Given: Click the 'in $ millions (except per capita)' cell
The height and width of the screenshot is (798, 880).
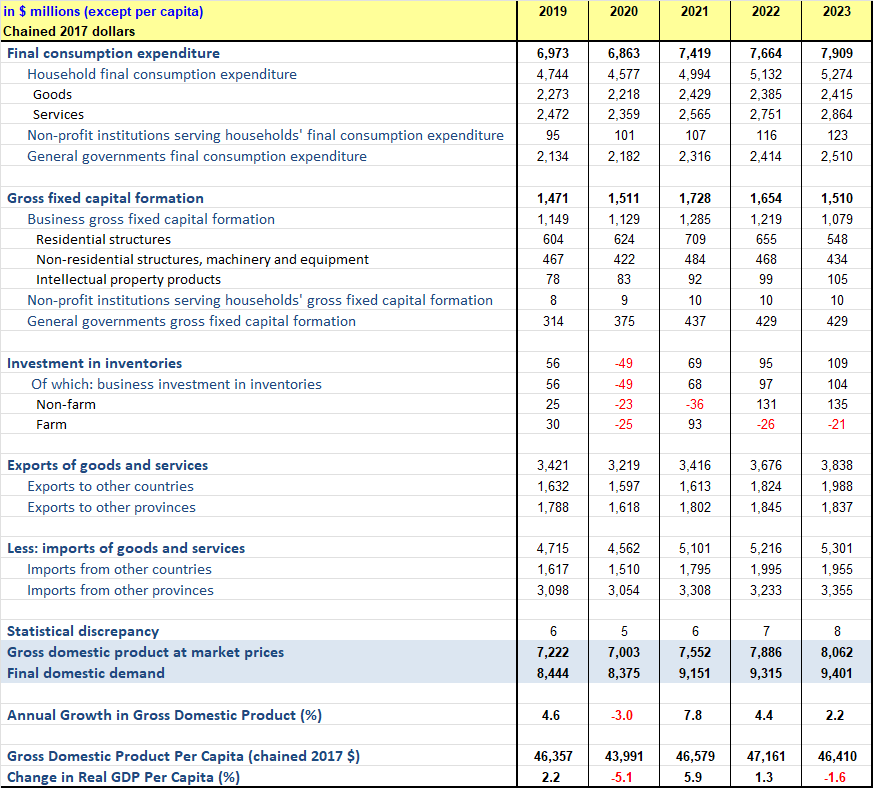Looking at the screenshot, I should 104,12.
